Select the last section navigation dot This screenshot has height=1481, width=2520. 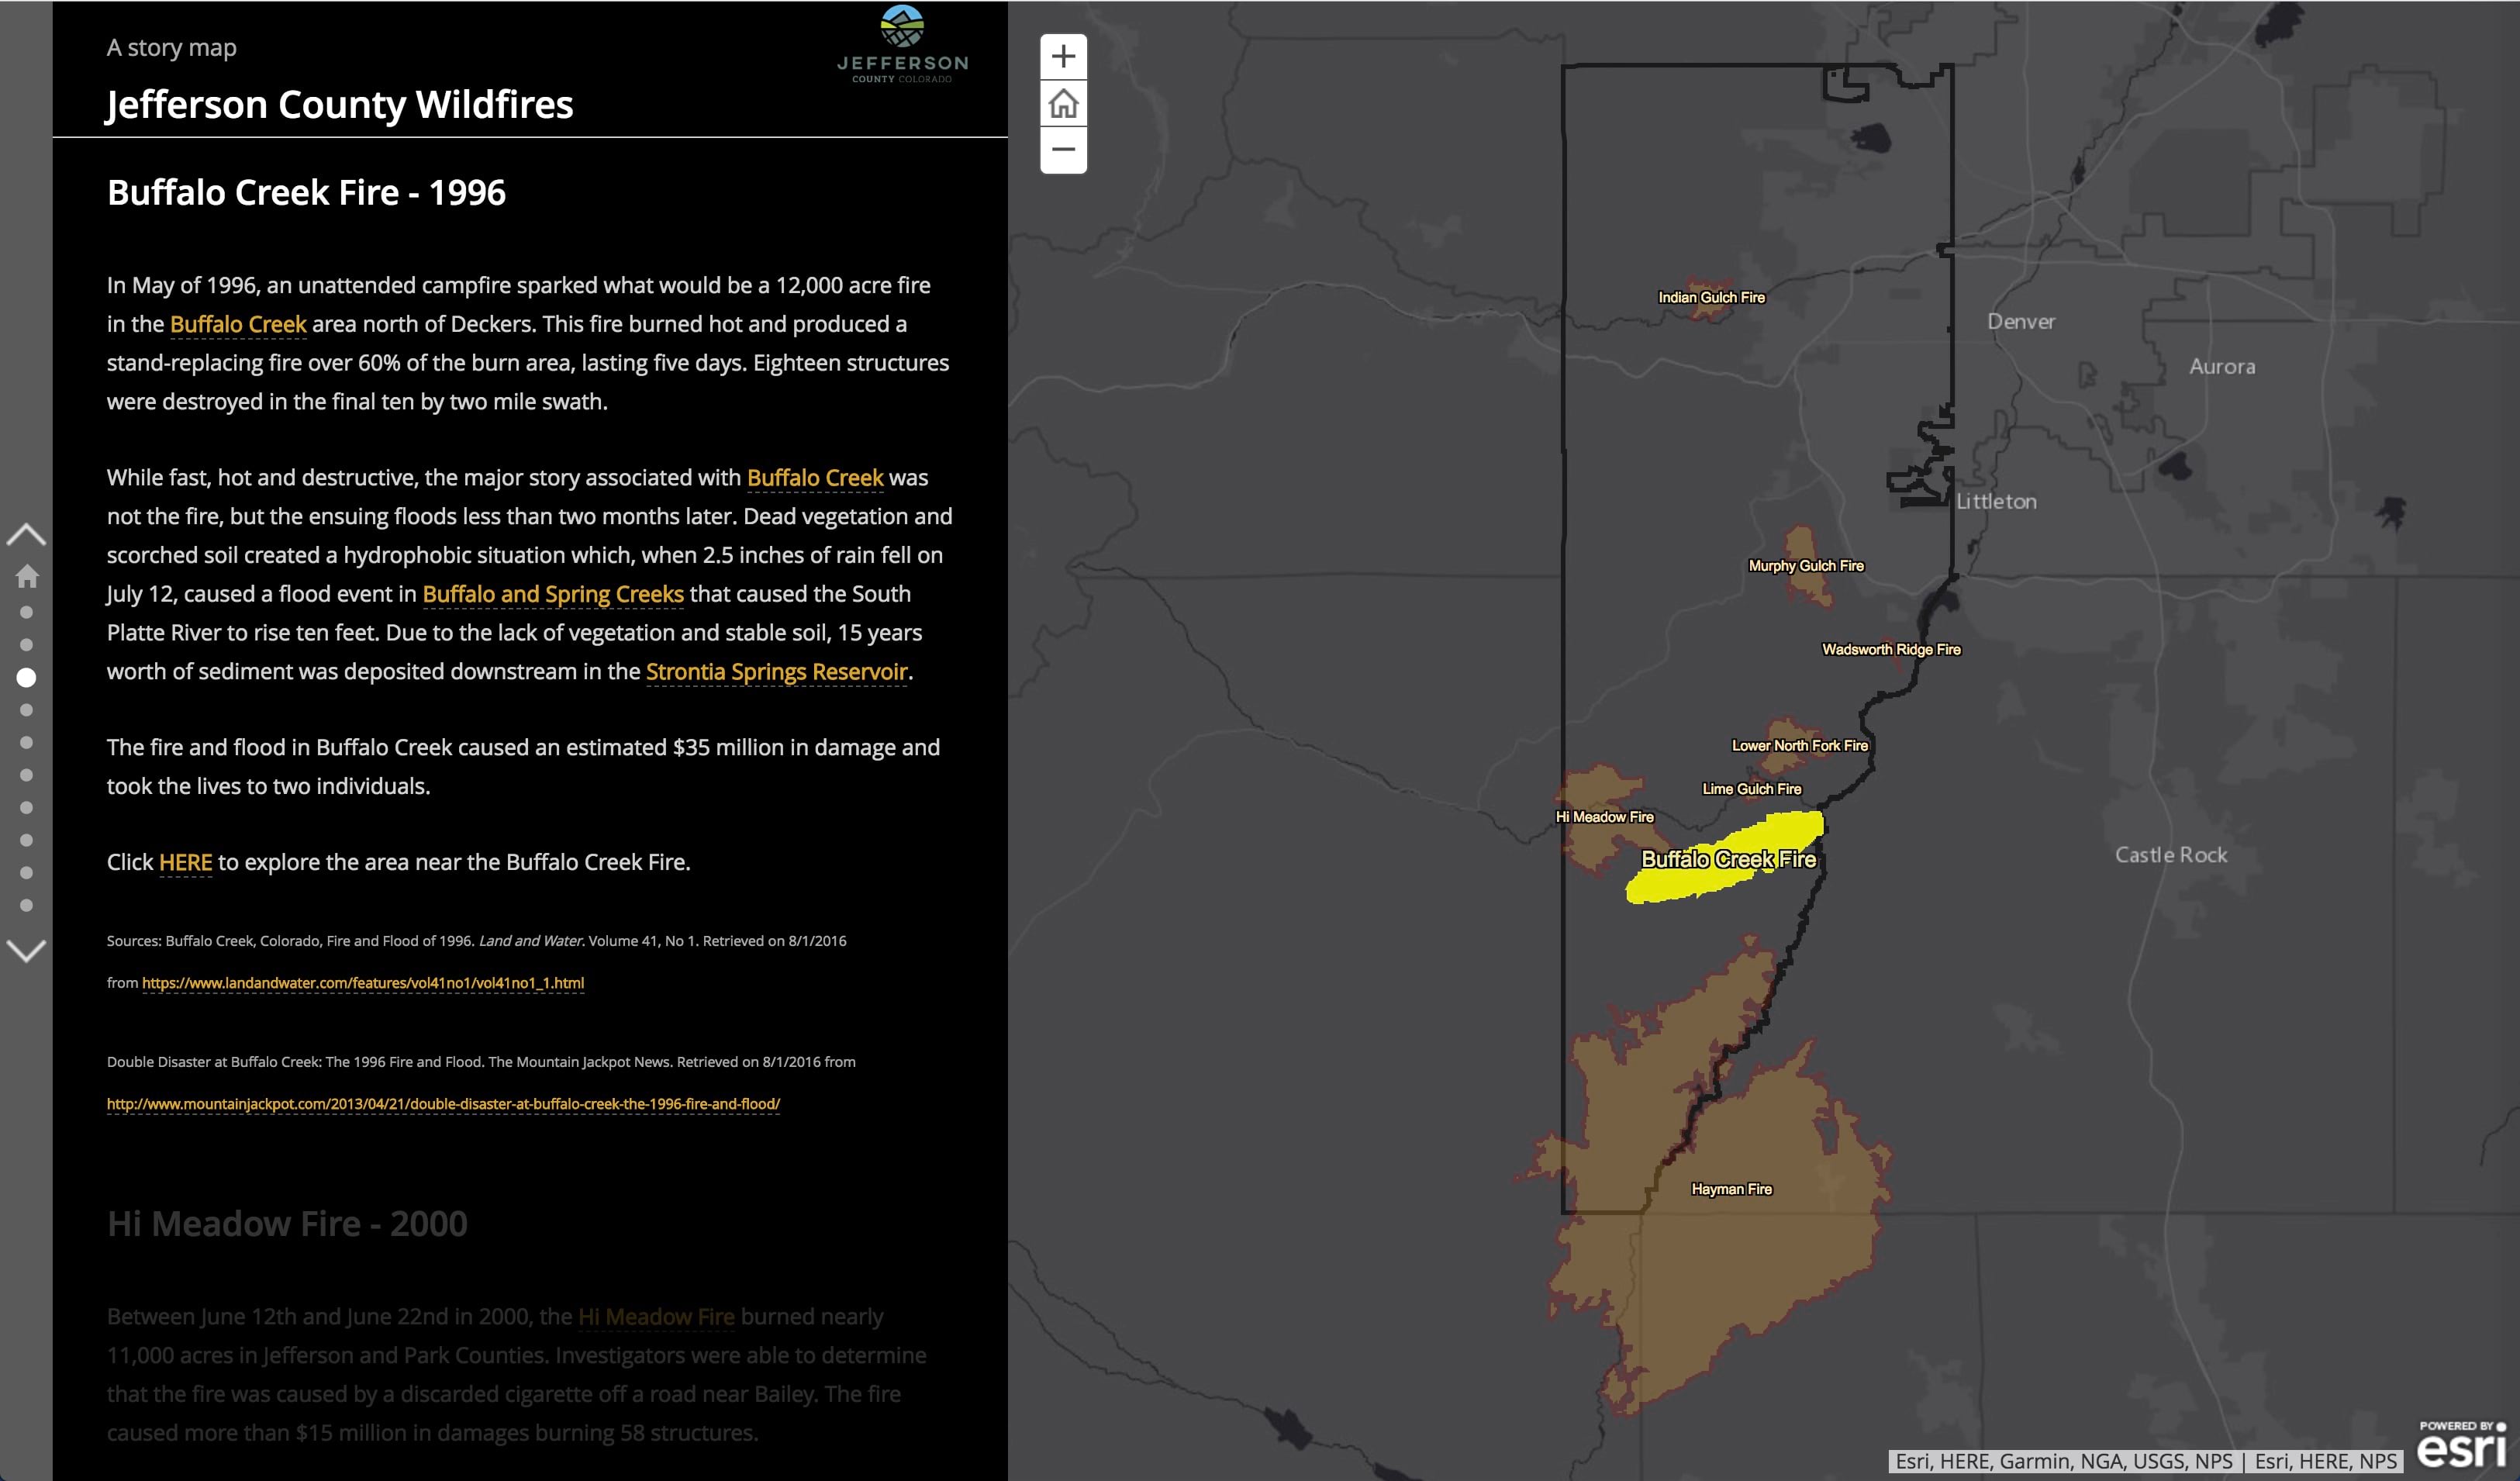(27, 906)
